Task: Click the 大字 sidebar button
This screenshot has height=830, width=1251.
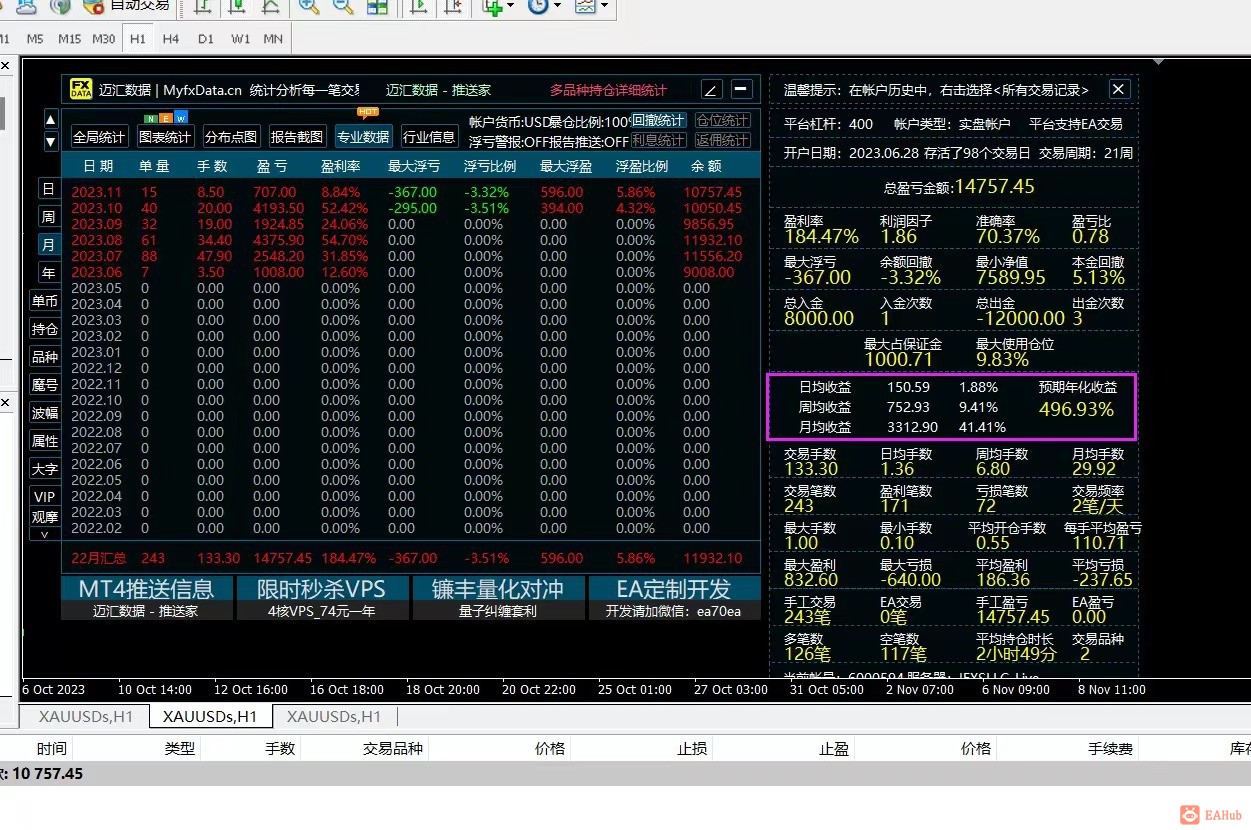Action: coord(45,469)
